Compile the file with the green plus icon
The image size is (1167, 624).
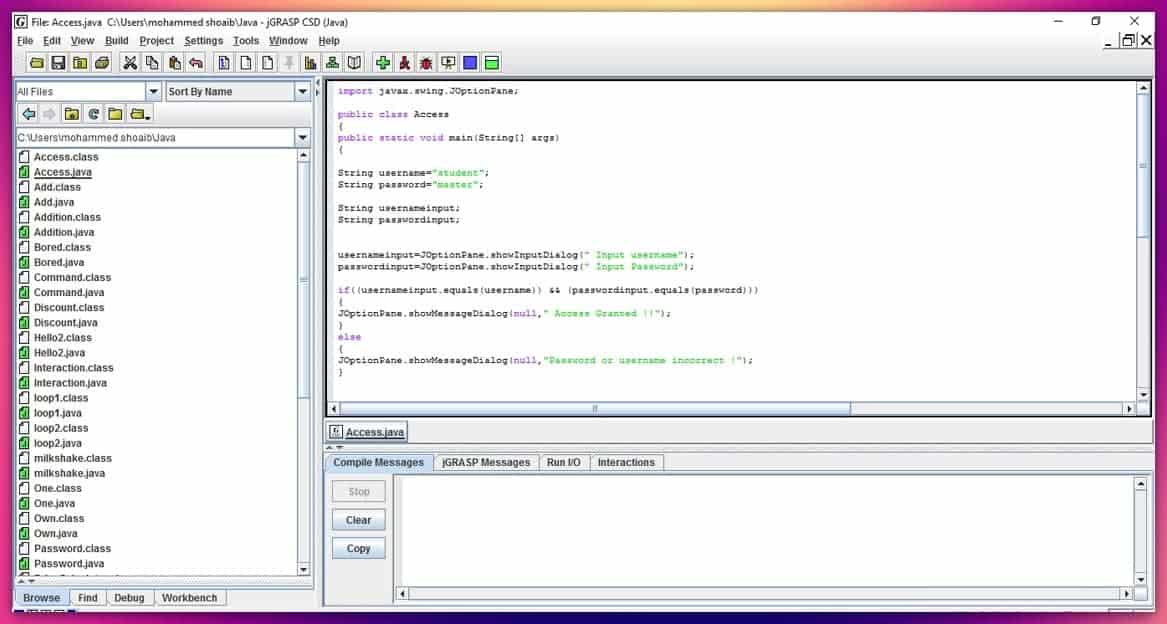pos(383,61)
